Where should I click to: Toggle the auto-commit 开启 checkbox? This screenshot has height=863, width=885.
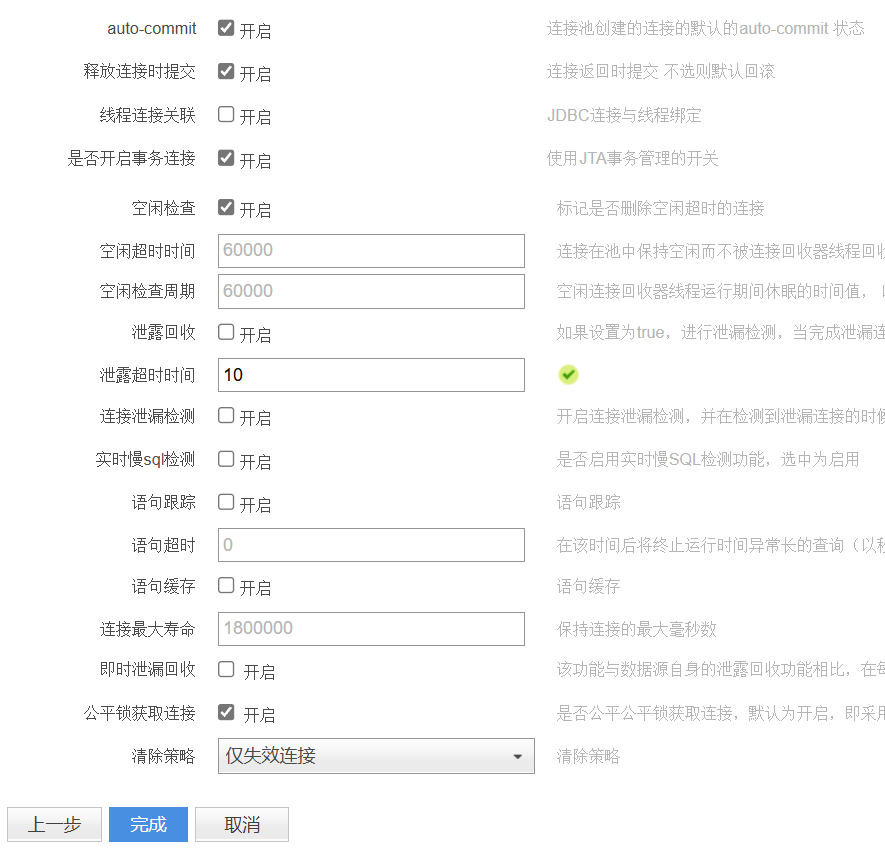pyautogui.click(x=226, y=29)
